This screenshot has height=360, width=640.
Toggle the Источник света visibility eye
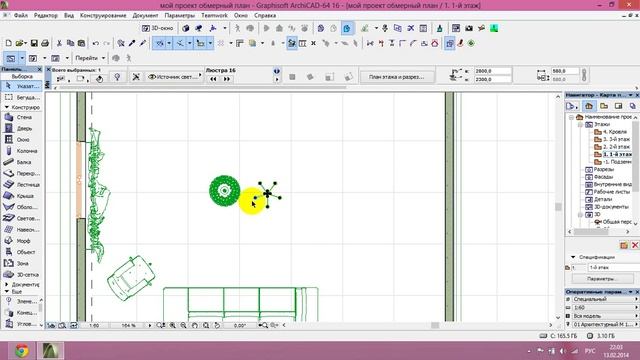(x=152, y=77)
